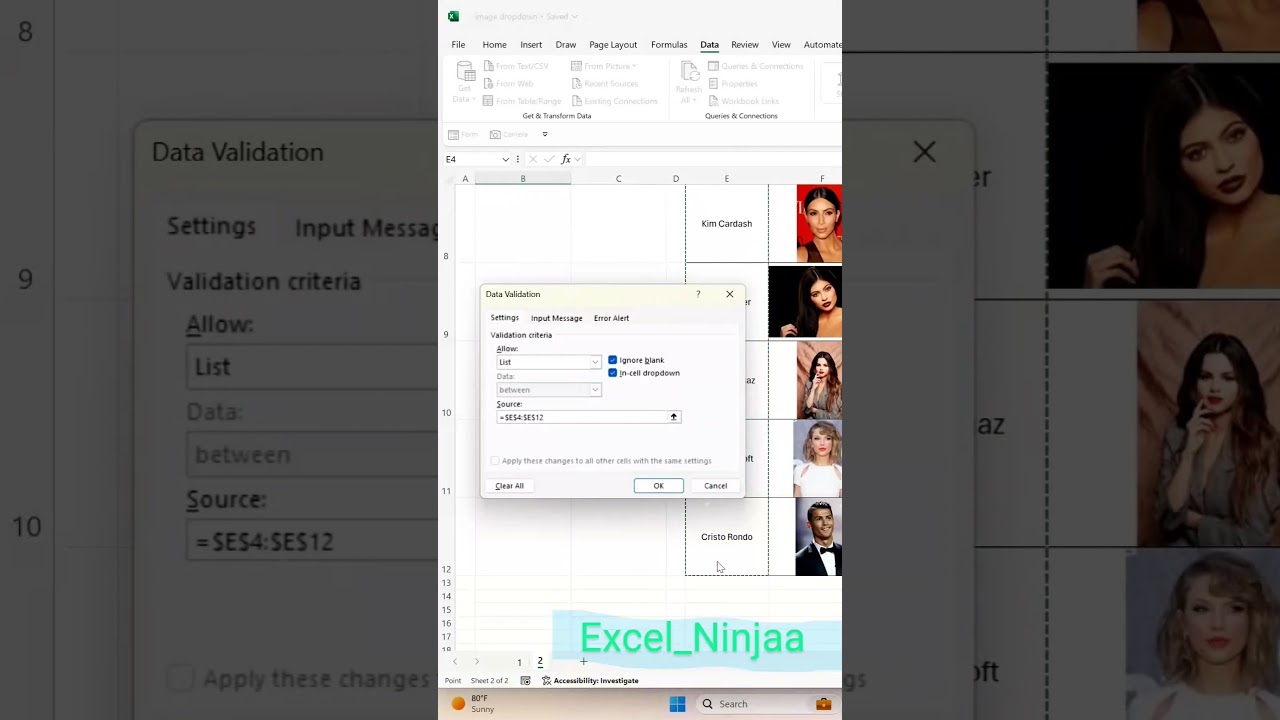Switch to the Draw ribbon tab
Image resolution: width=1280 pixels, height=720 pixels.
point(566,44)
